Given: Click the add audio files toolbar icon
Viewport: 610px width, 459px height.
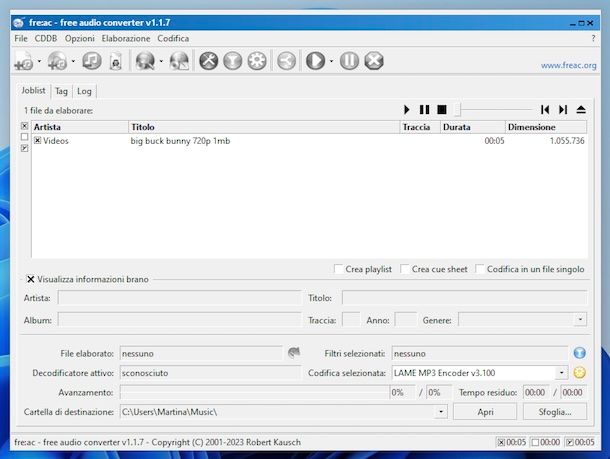Looking at the screenshot, I should pyautogui.click(x=23, y=61).
